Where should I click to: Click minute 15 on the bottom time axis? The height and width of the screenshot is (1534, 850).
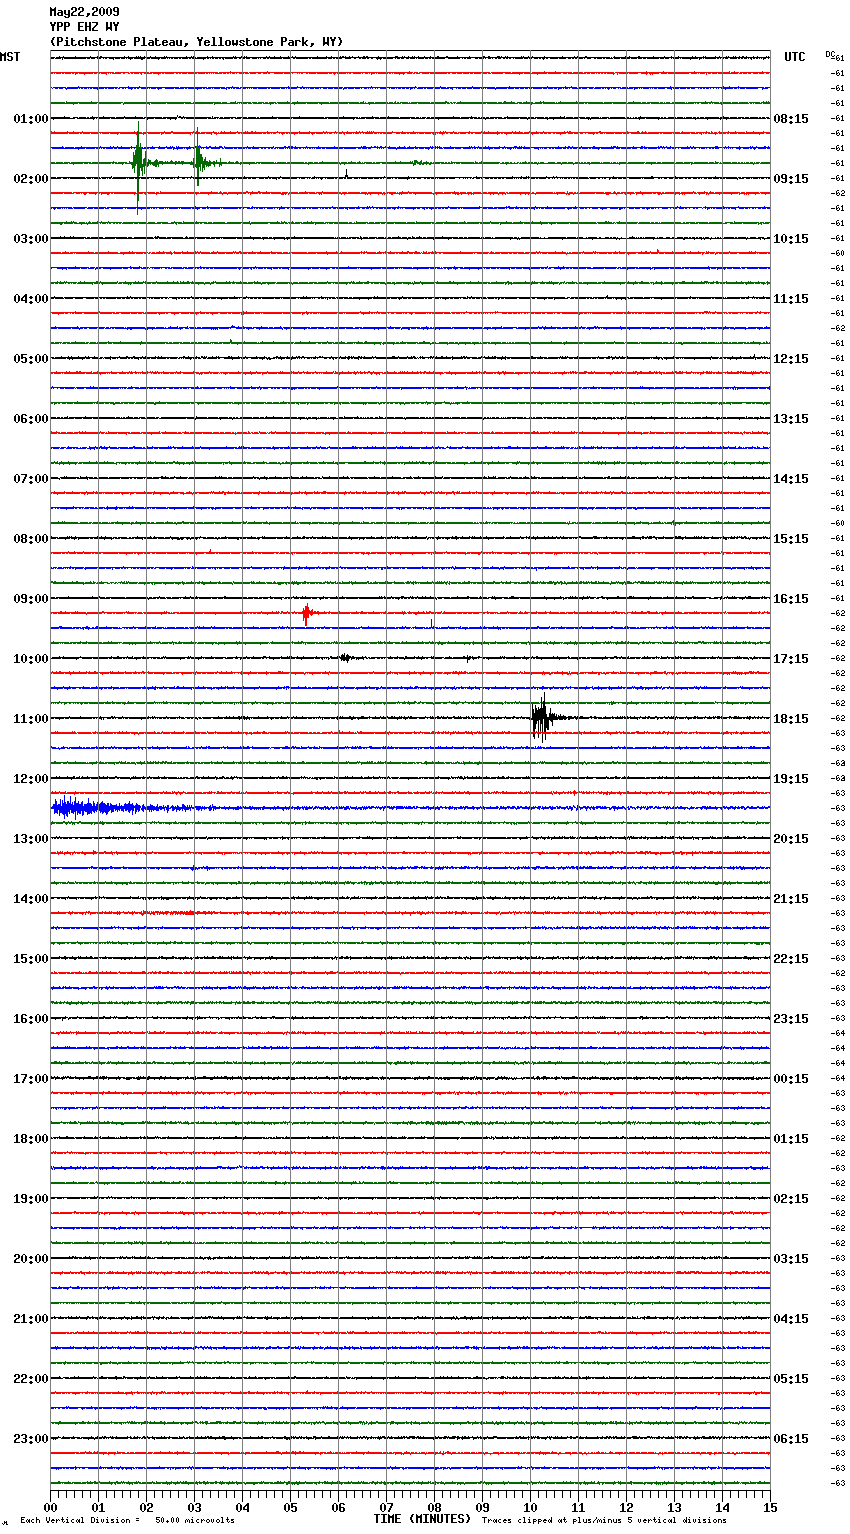(x=770, y=1507)
